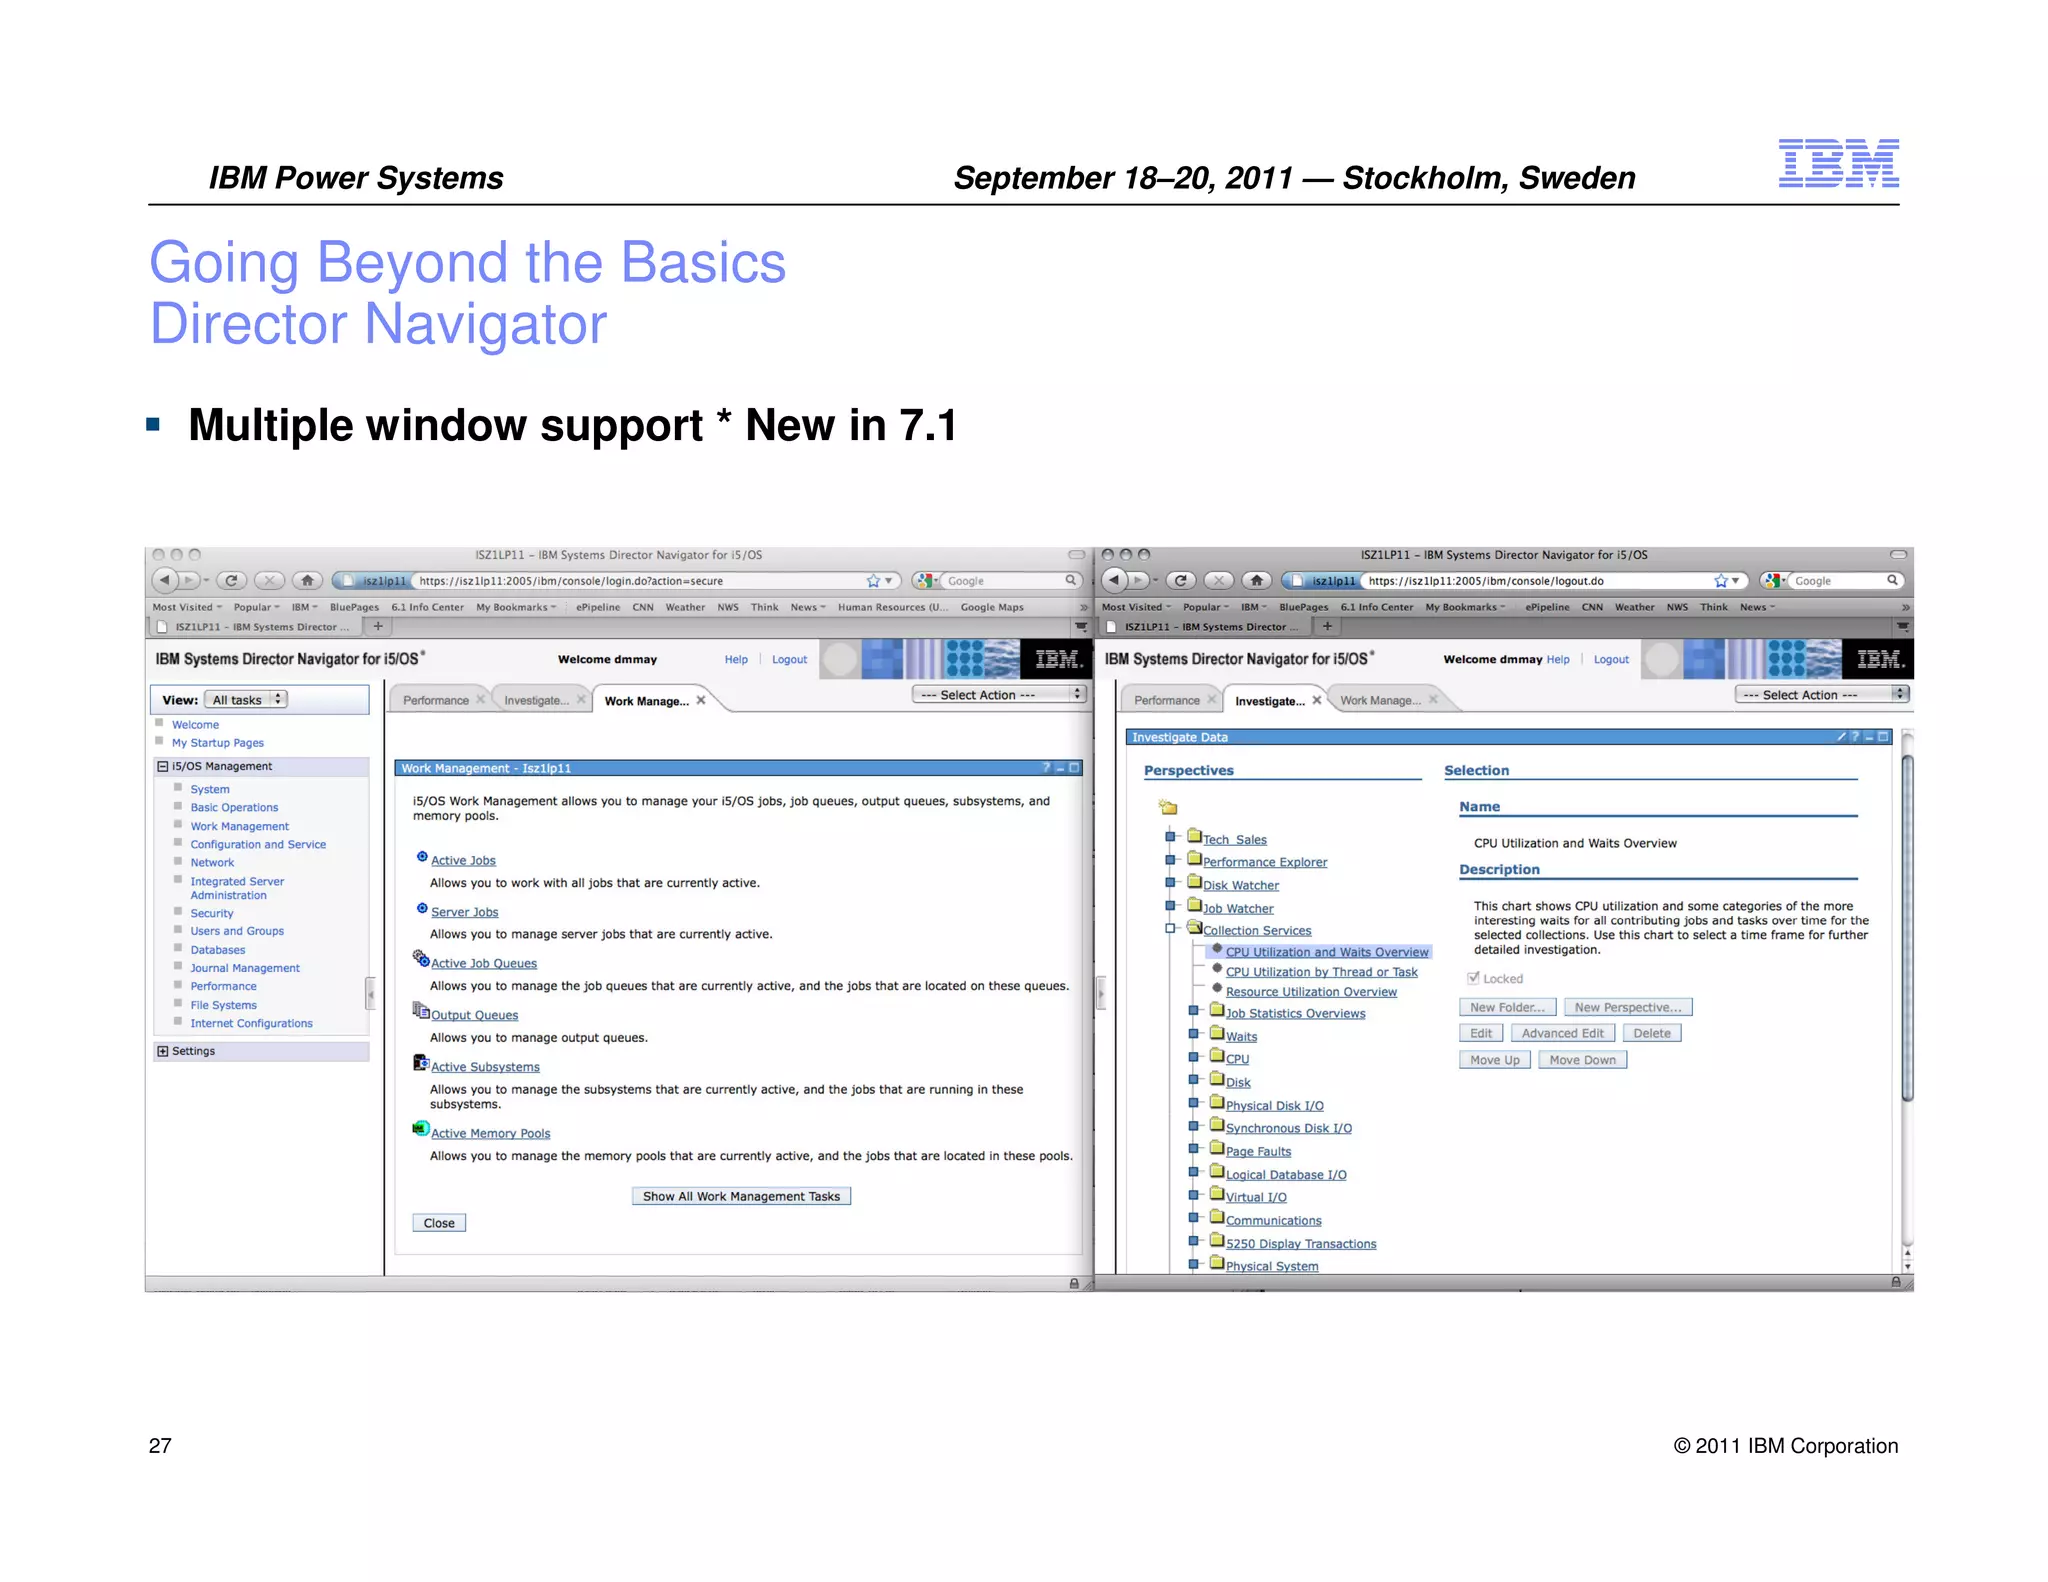
Task: Click the Active Memory Pools icon
Action: [x=421, y=1128]
